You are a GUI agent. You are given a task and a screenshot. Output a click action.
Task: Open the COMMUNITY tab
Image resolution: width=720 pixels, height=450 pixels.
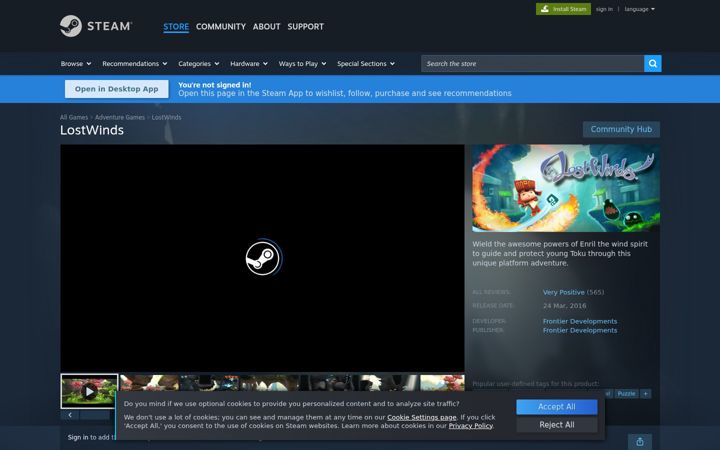pos(221,27)
